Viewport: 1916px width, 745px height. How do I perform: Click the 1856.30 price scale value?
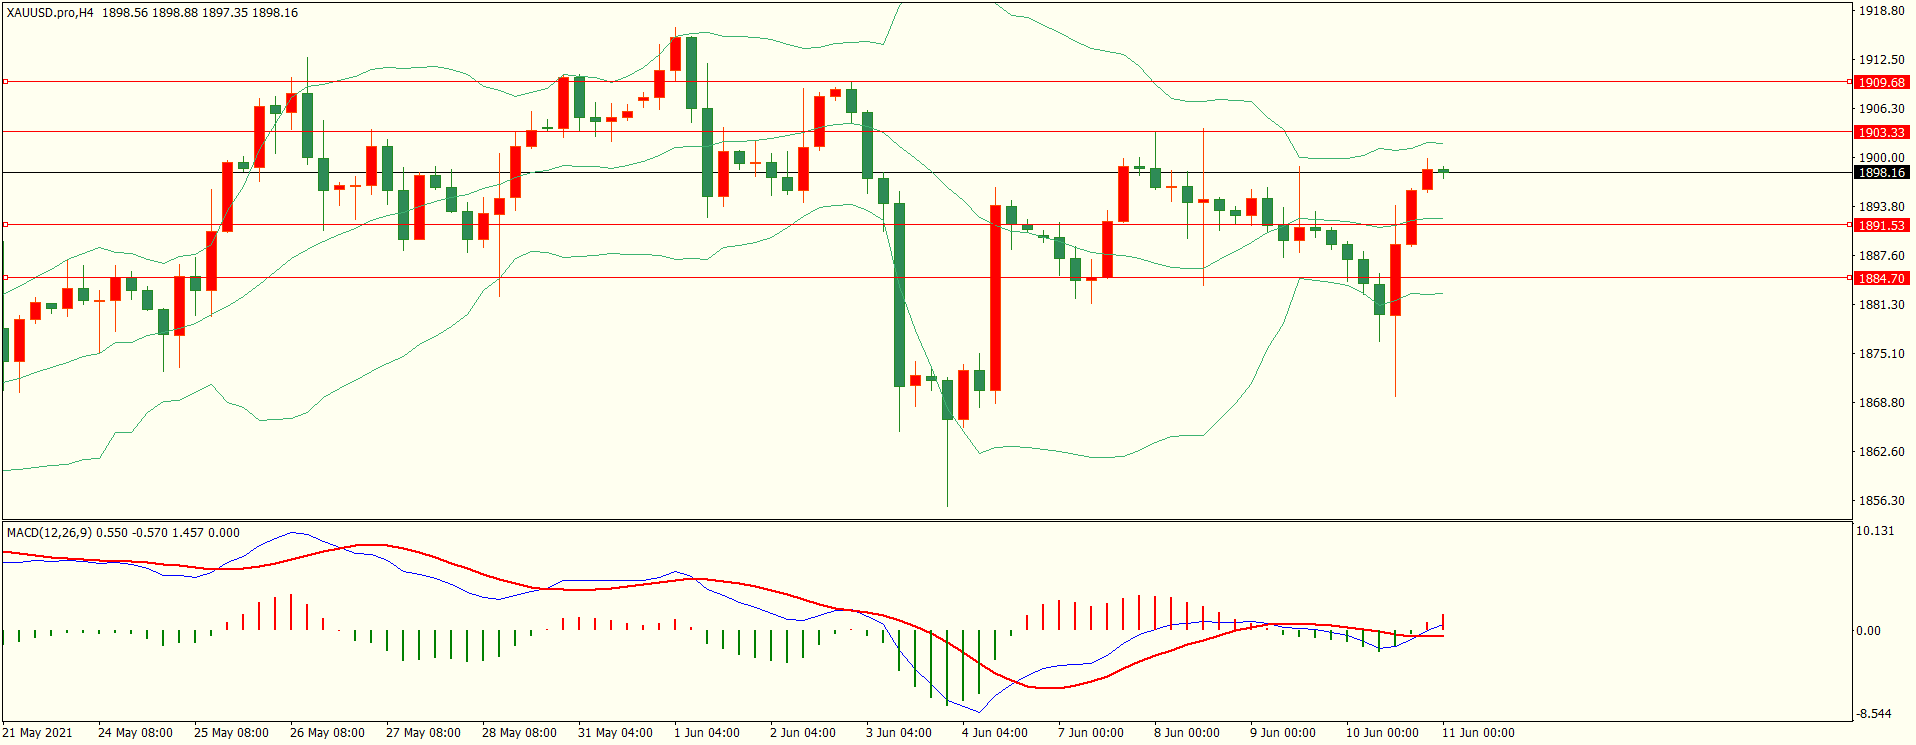pyautogui.click(x=1881, y=501)
